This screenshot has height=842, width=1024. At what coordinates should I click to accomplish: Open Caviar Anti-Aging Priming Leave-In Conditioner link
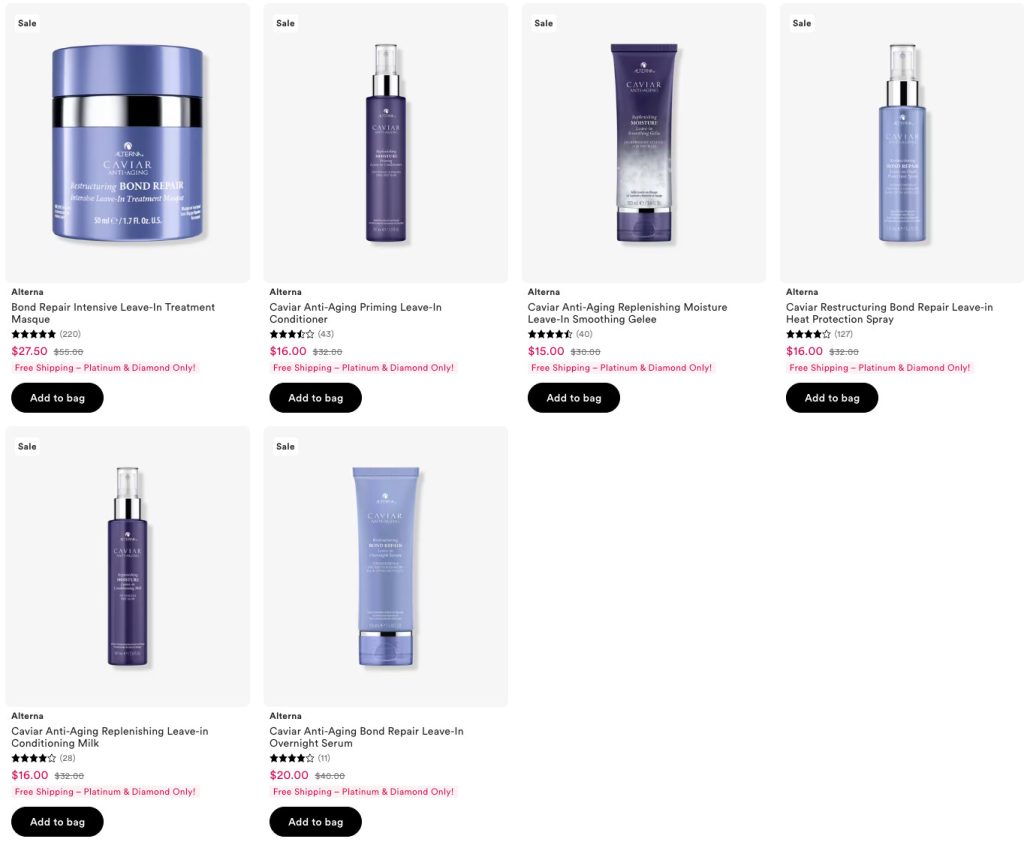355,313
